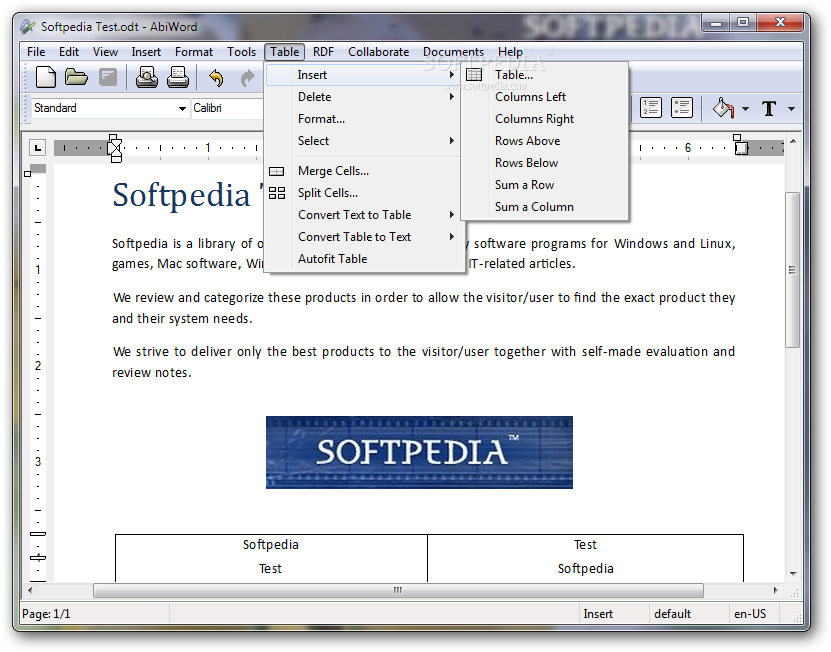This screenshot has width=831, height=652.
Task: Click the vertical scrollbar thumb
Action: 792,270
